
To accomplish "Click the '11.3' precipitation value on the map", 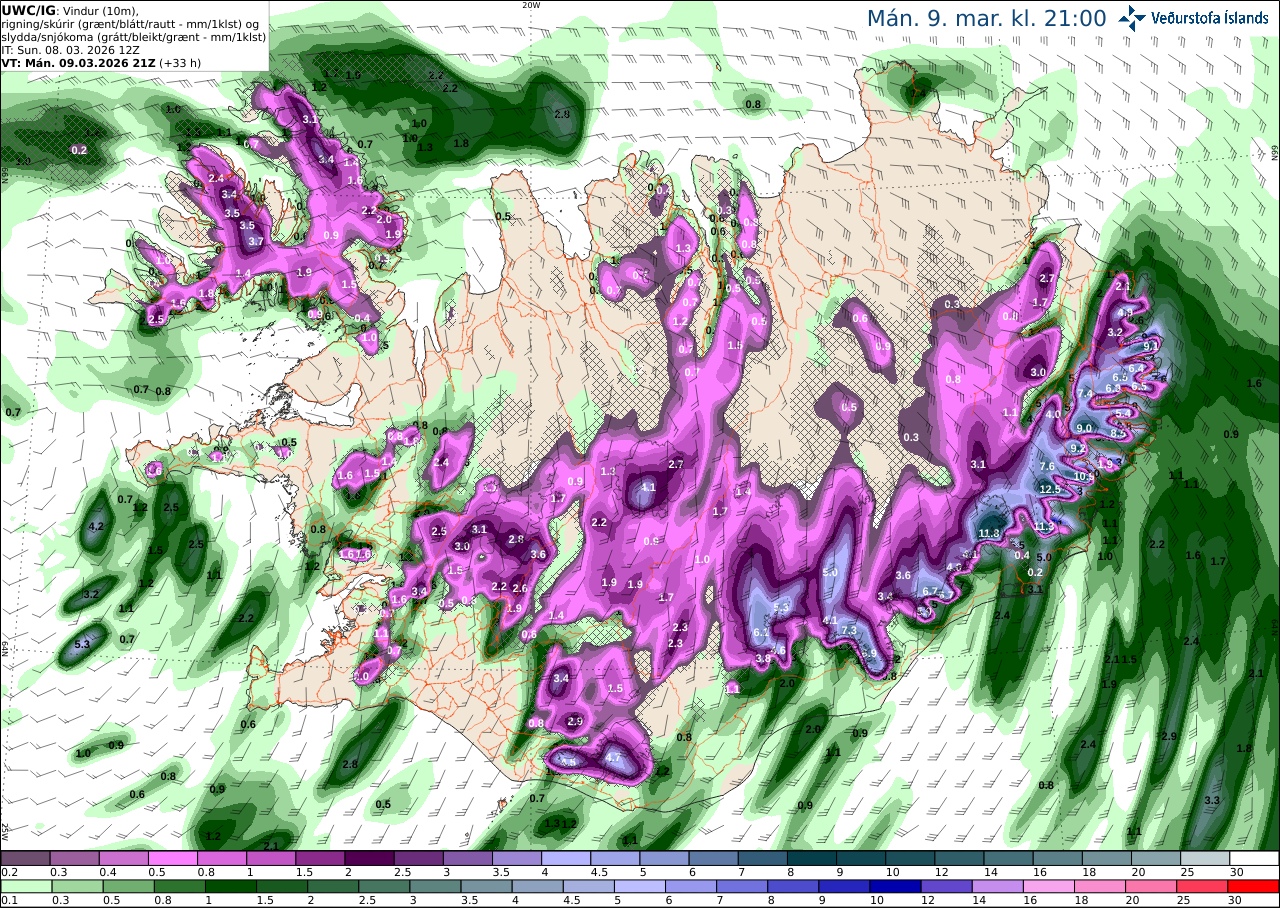I will (1044, 526).
